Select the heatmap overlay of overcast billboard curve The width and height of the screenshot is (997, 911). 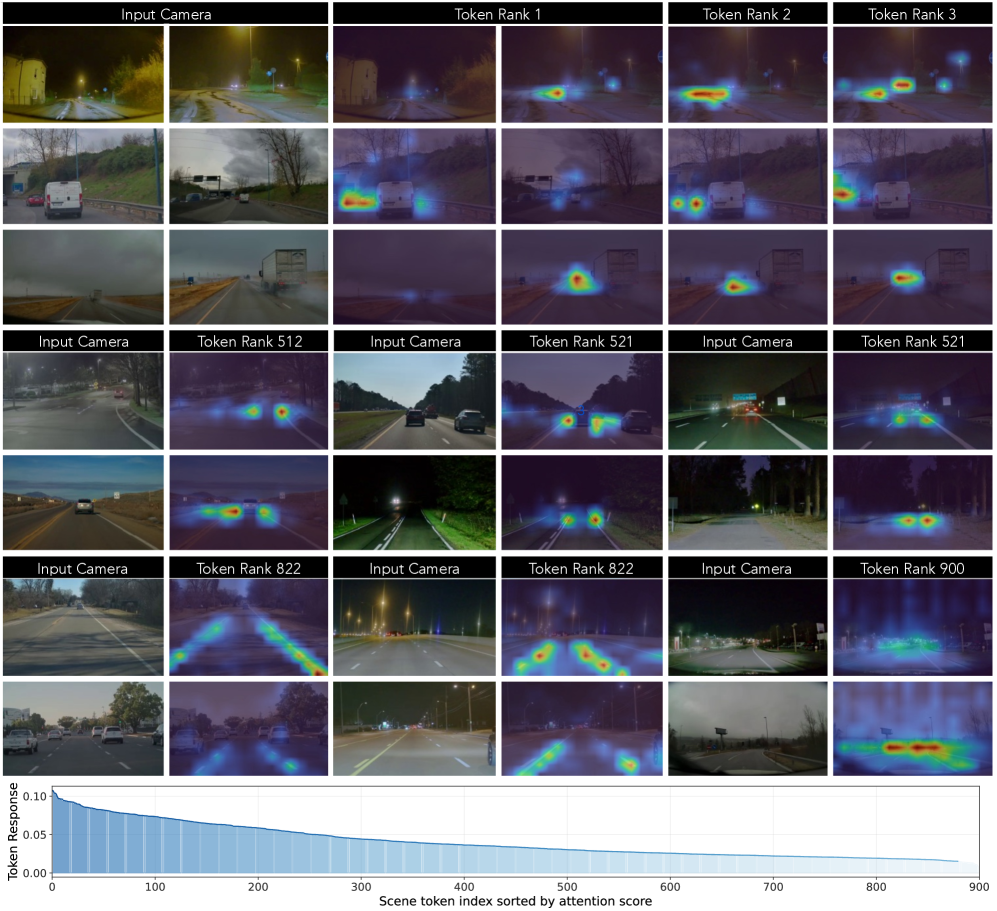[x=912, y=729]
